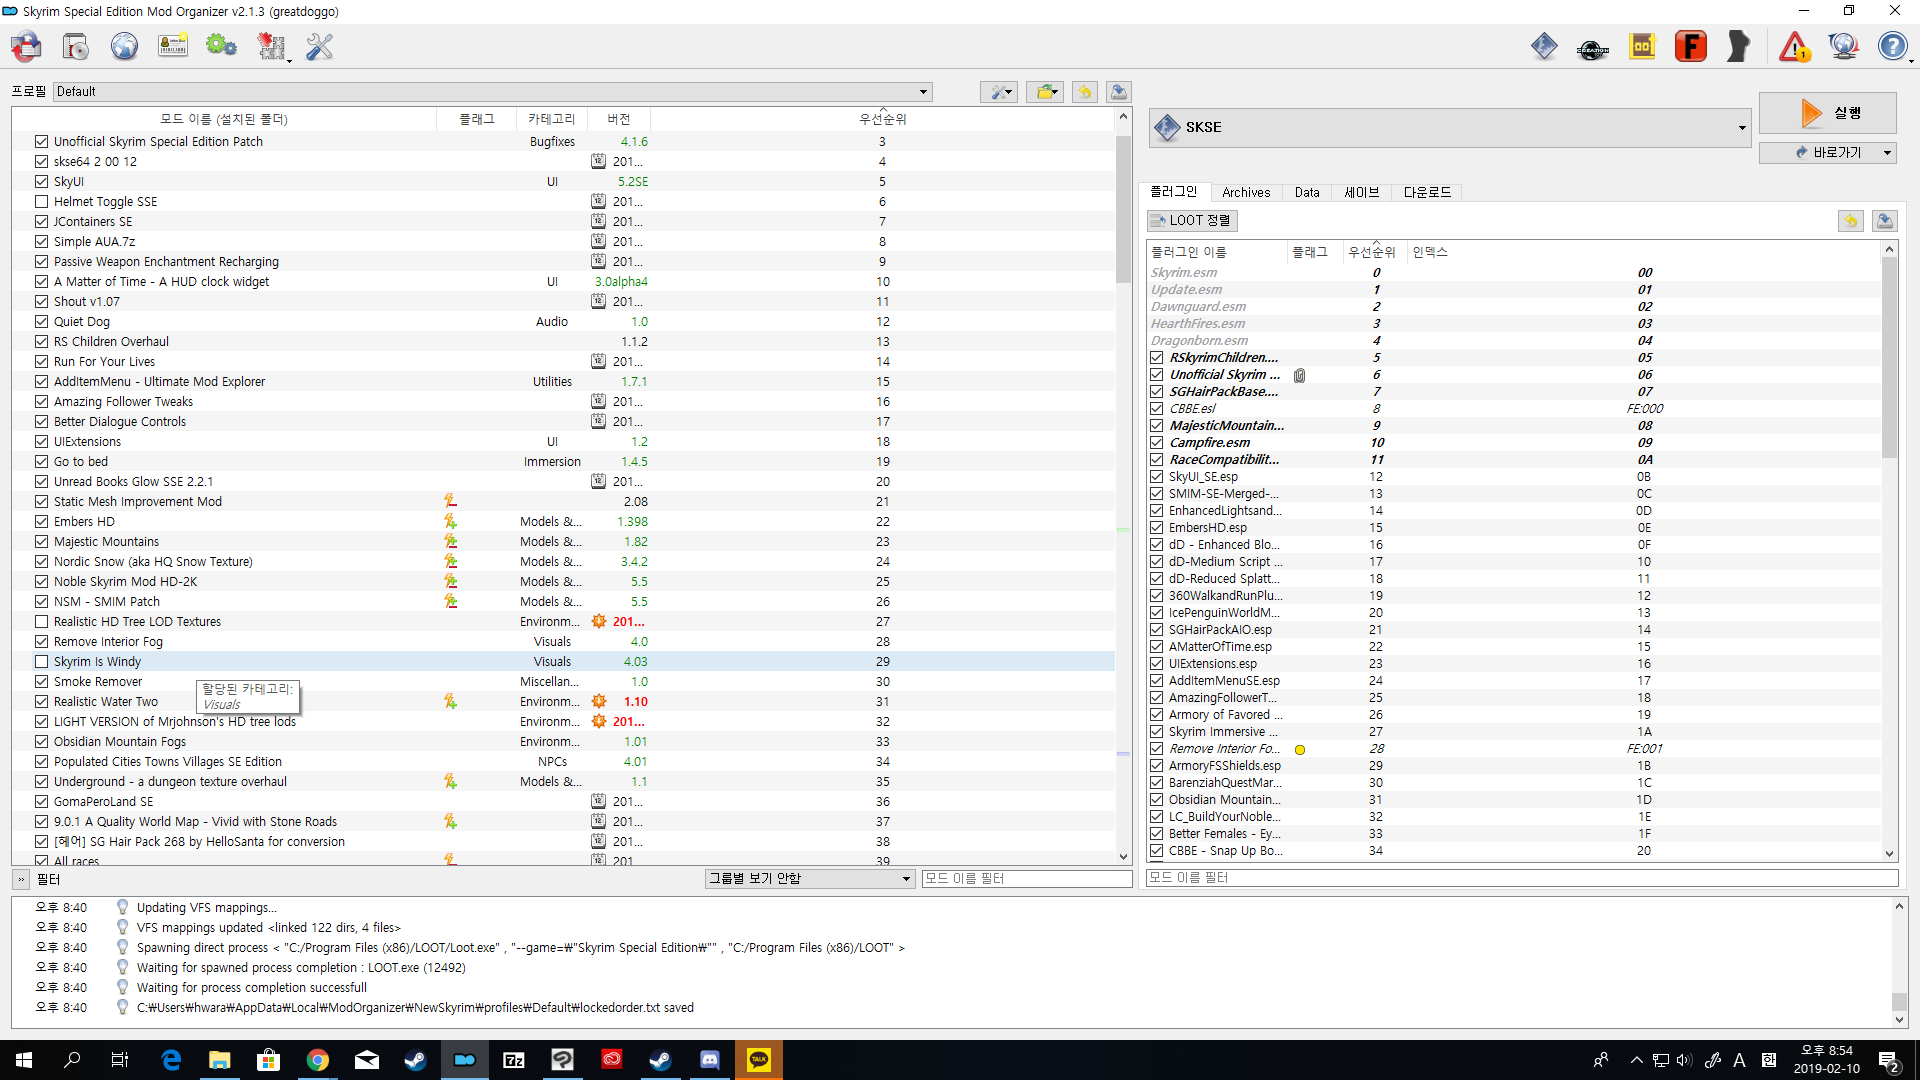Expand the 필터 filter side panel
1920x1080 pixels.
click(x=20, y=880)
